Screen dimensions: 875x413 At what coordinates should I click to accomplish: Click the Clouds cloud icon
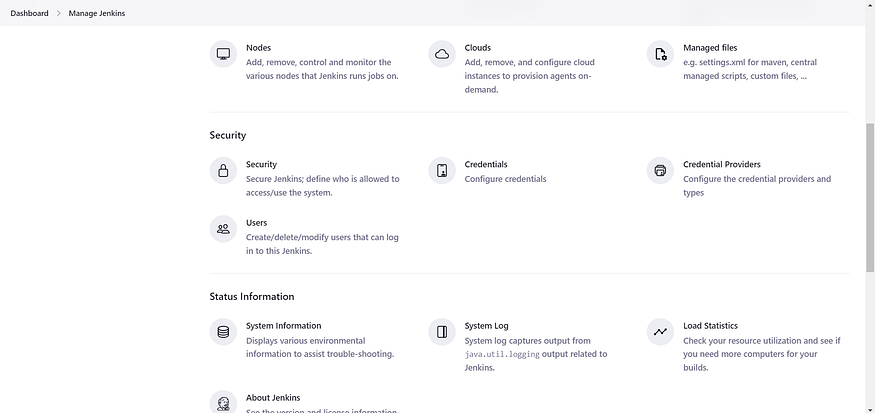point(442,53)
